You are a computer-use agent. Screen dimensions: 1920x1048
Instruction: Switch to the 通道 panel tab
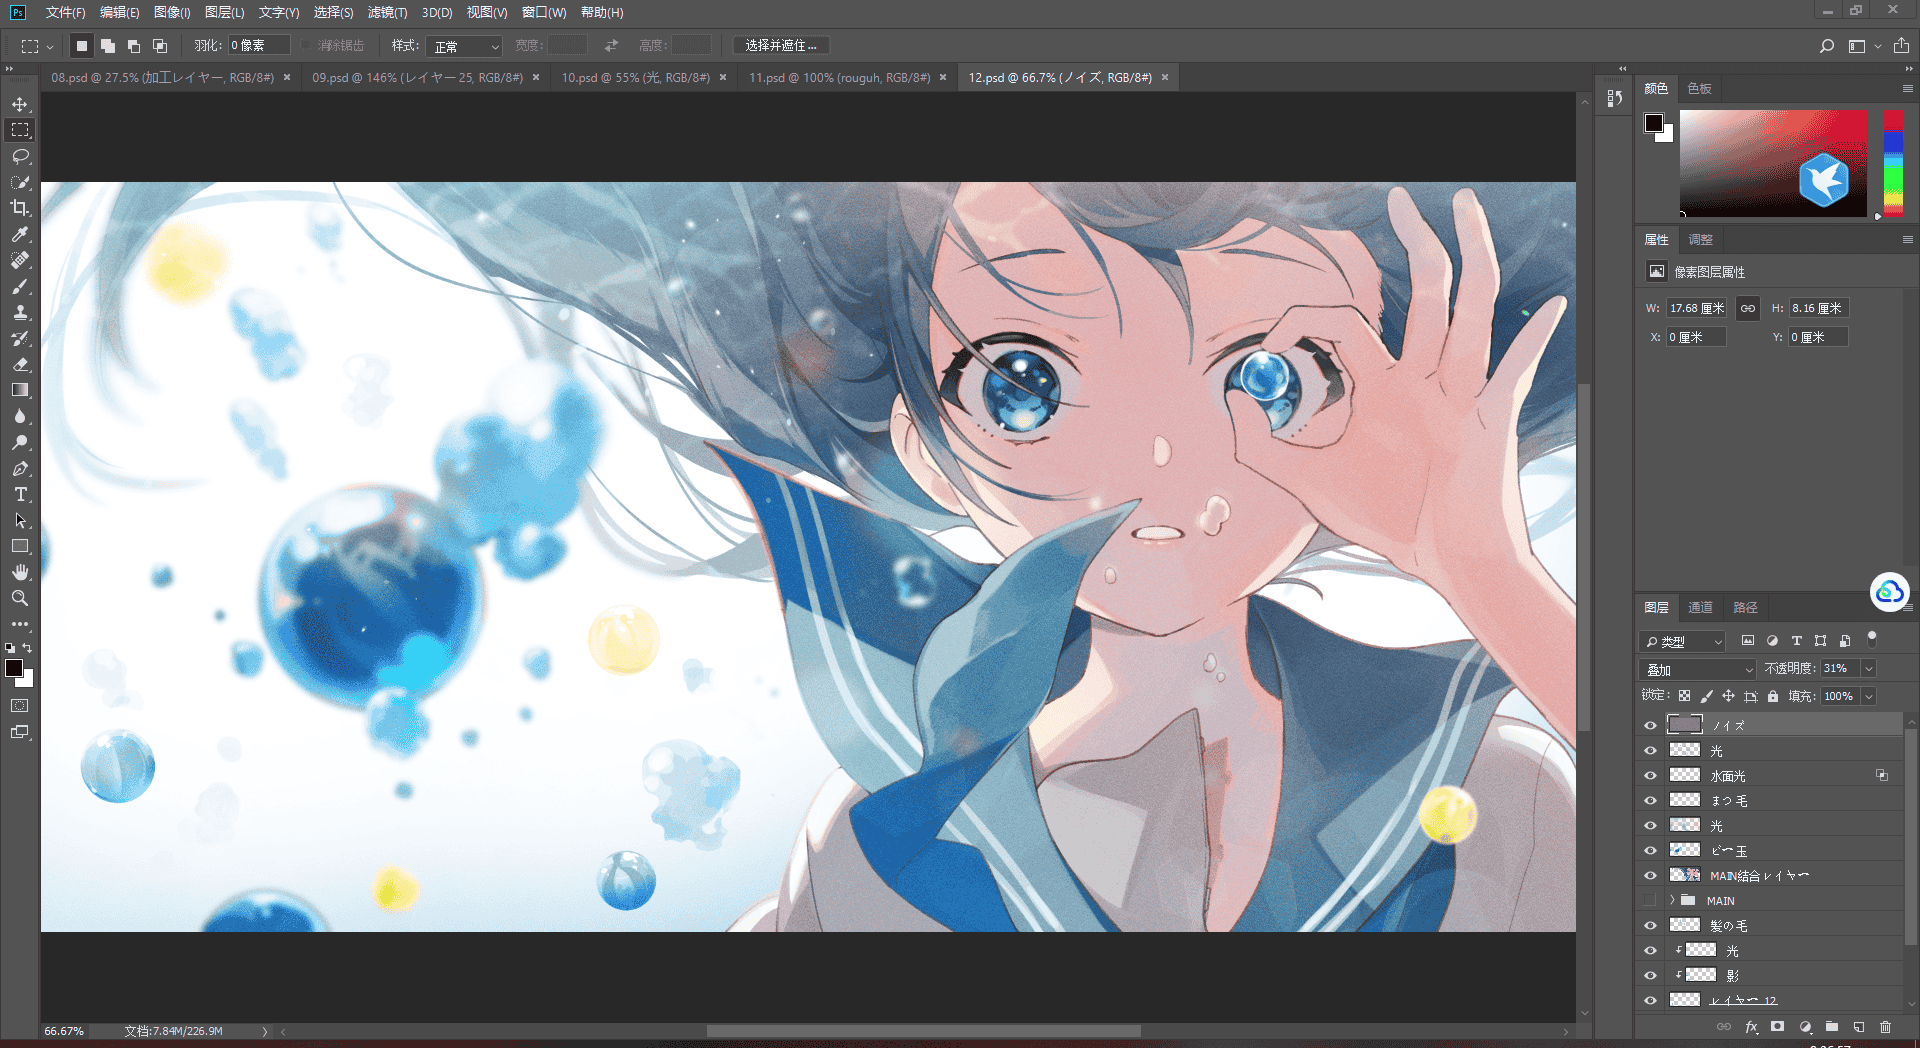[1700, 607]
